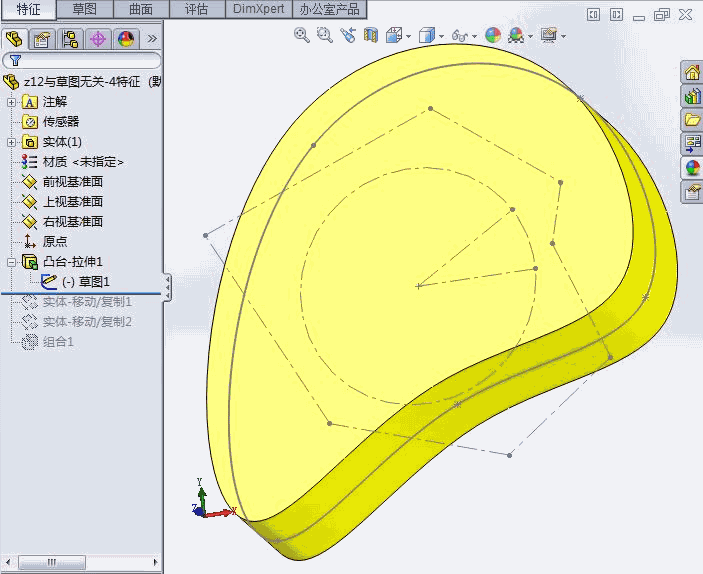Image resolution: width=703 pixels, height=574 pixels.
Task: Expand the 实体(1) tree node
Action: point(11,142)
